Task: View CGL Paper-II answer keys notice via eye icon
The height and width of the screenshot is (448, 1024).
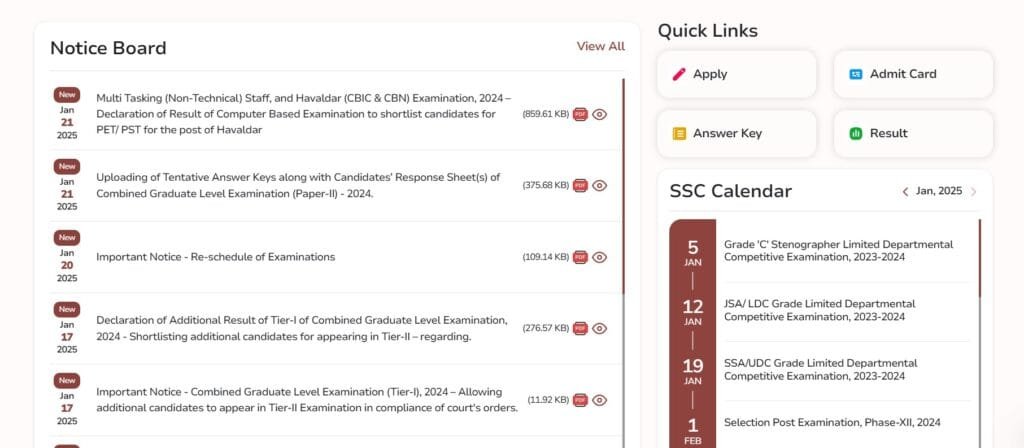Action: pos(600,185)
